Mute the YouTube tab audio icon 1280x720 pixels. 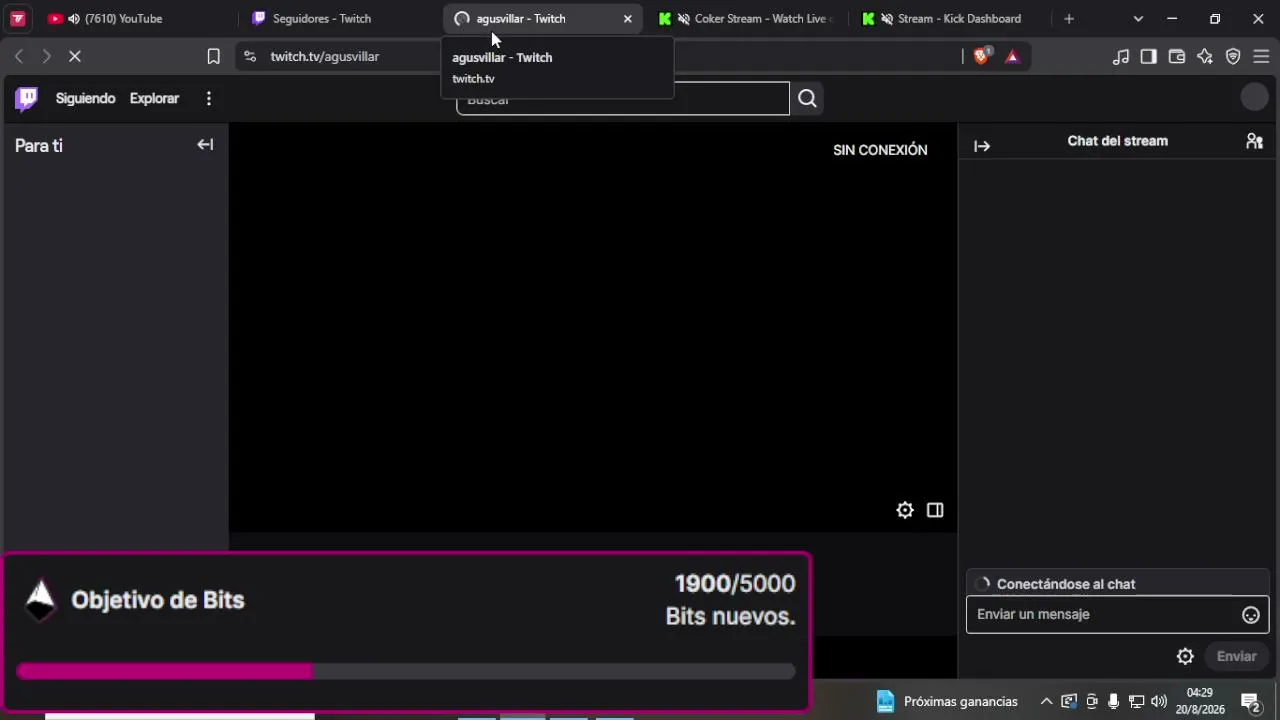click(x=74, y=18)
